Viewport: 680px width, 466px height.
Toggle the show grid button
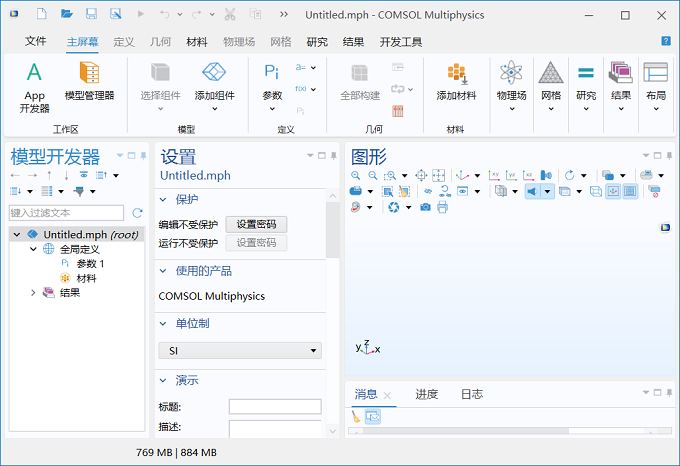(630, 191)
